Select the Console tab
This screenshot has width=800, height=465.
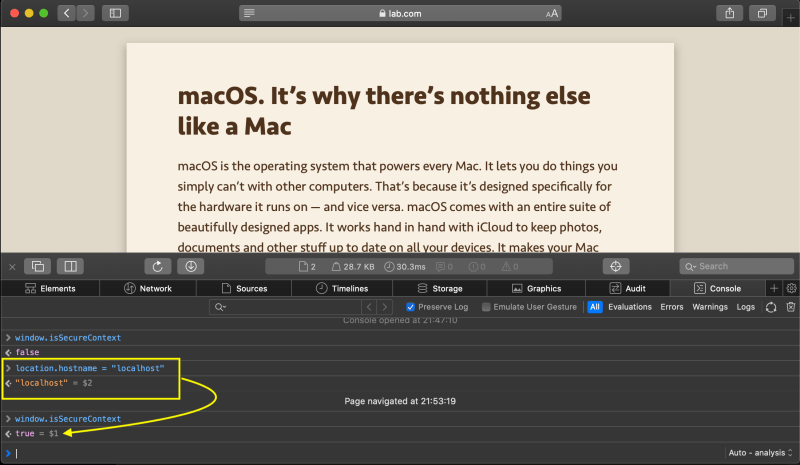[x=717, y=288]
